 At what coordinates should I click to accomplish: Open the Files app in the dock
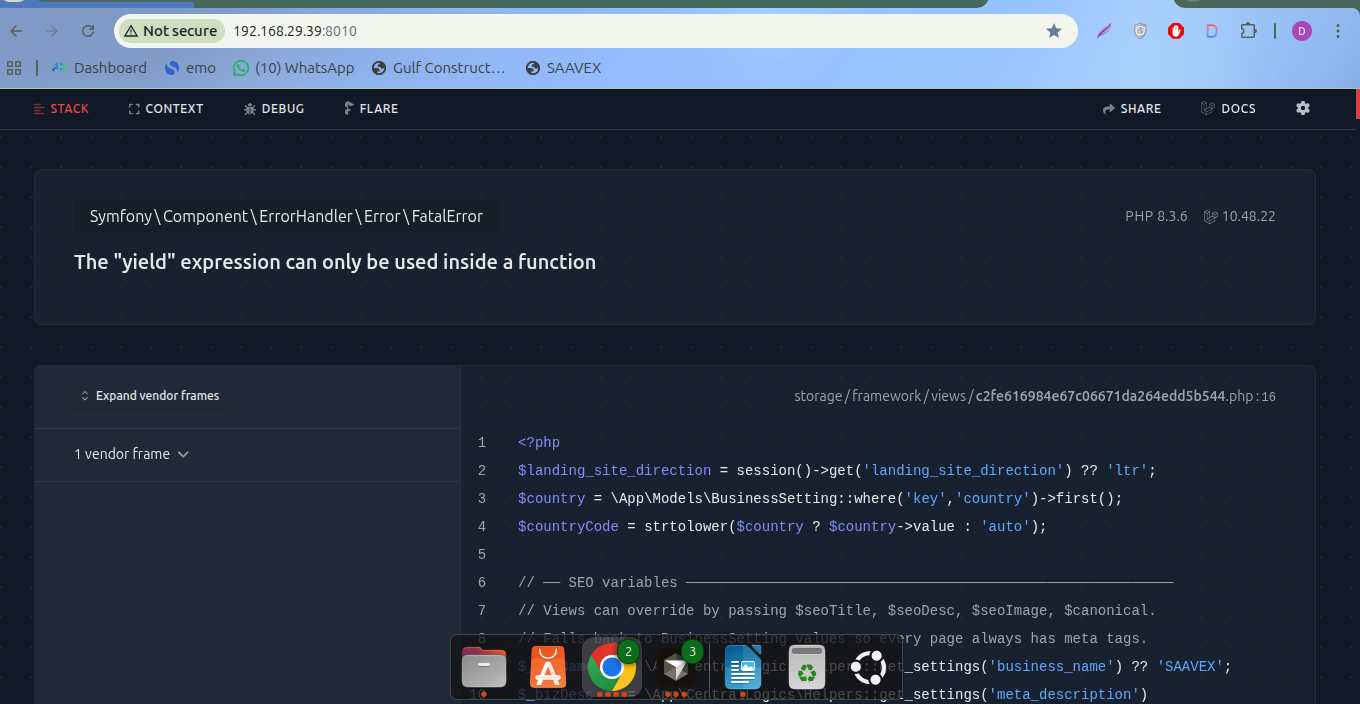(x=483, y=668)
